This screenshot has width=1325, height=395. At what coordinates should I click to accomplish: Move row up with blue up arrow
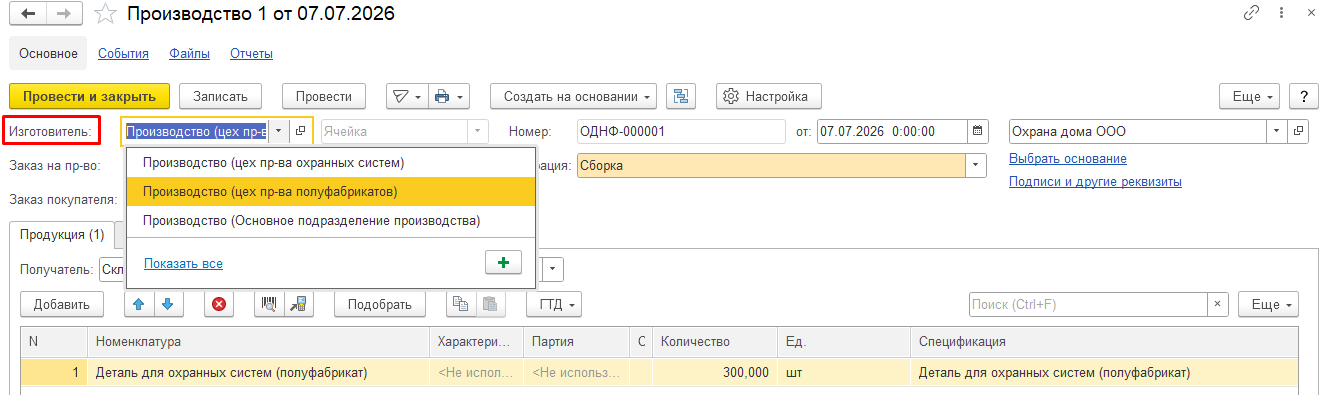pos(139,304)
